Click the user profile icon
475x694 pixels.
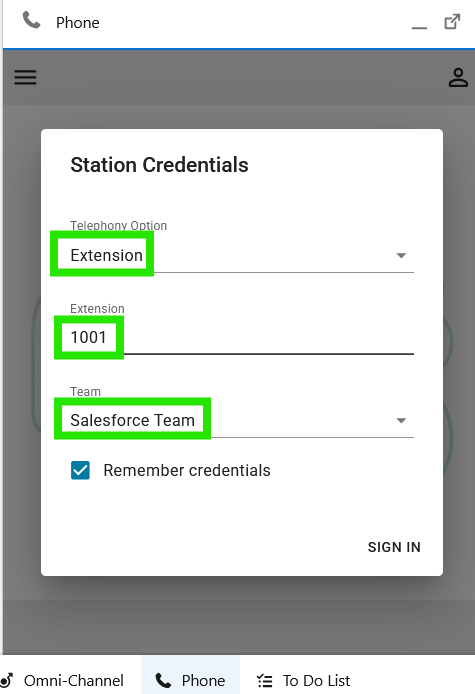pyautogui.click(x=458, y=77)
